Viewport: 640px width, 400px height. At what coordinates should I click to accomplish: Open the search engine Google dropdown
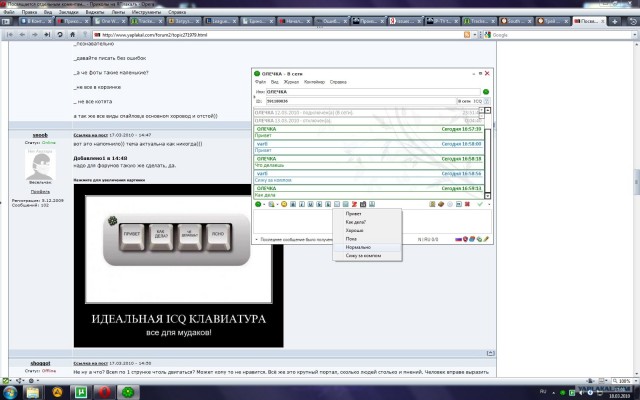[635, 35]
